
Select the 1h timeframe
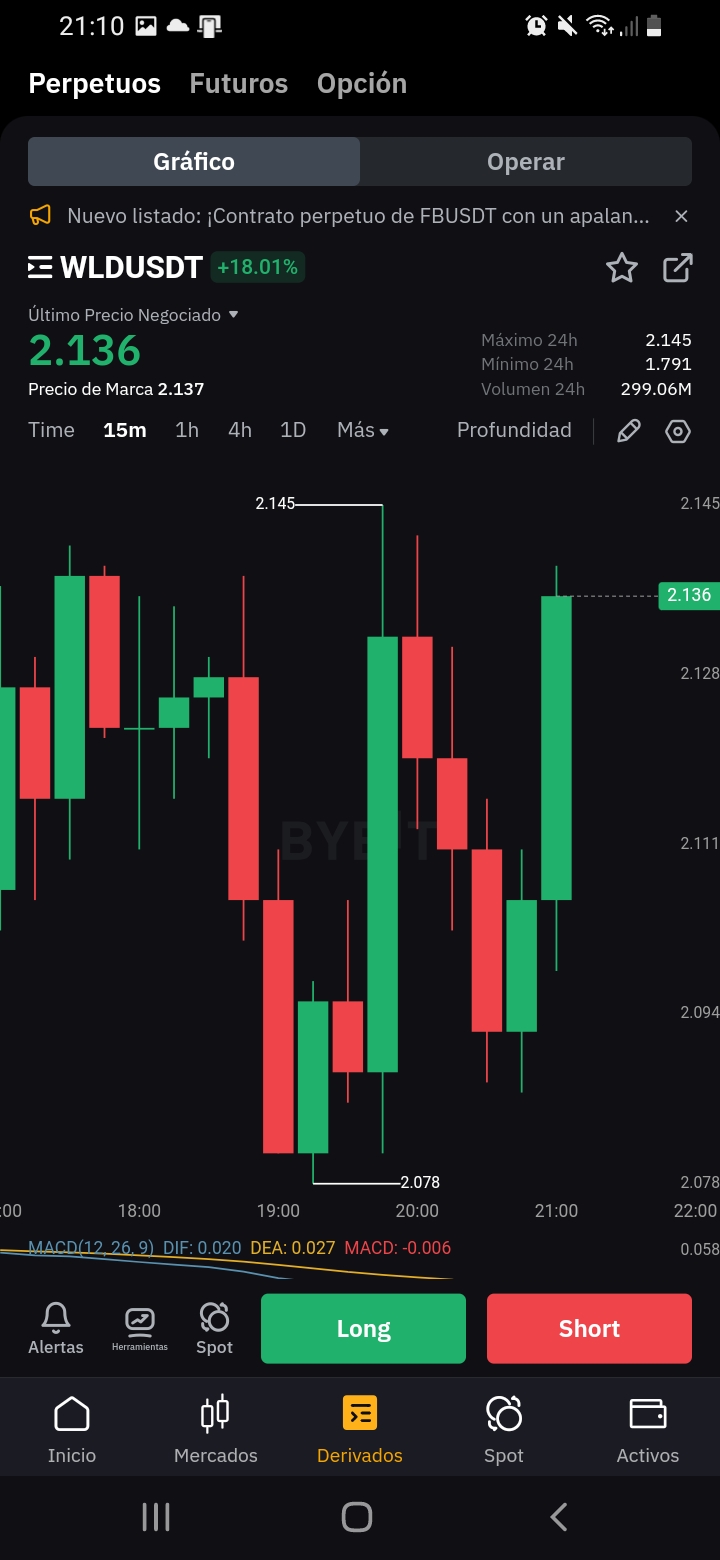click(x=187, y=430)
